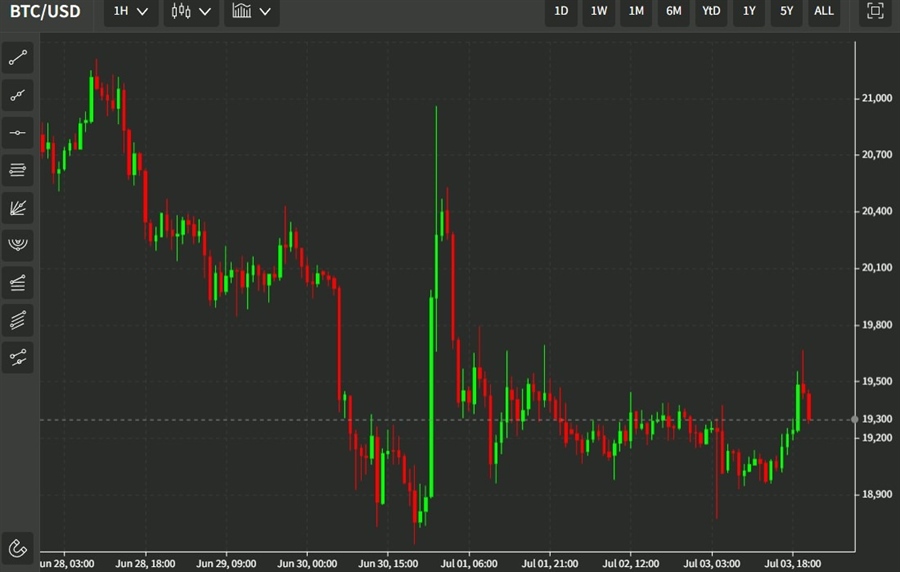The height and width of the screenshot is (572, 900).
Task: Select the trend line drawing tool
Action: click(x=18, y=57)
